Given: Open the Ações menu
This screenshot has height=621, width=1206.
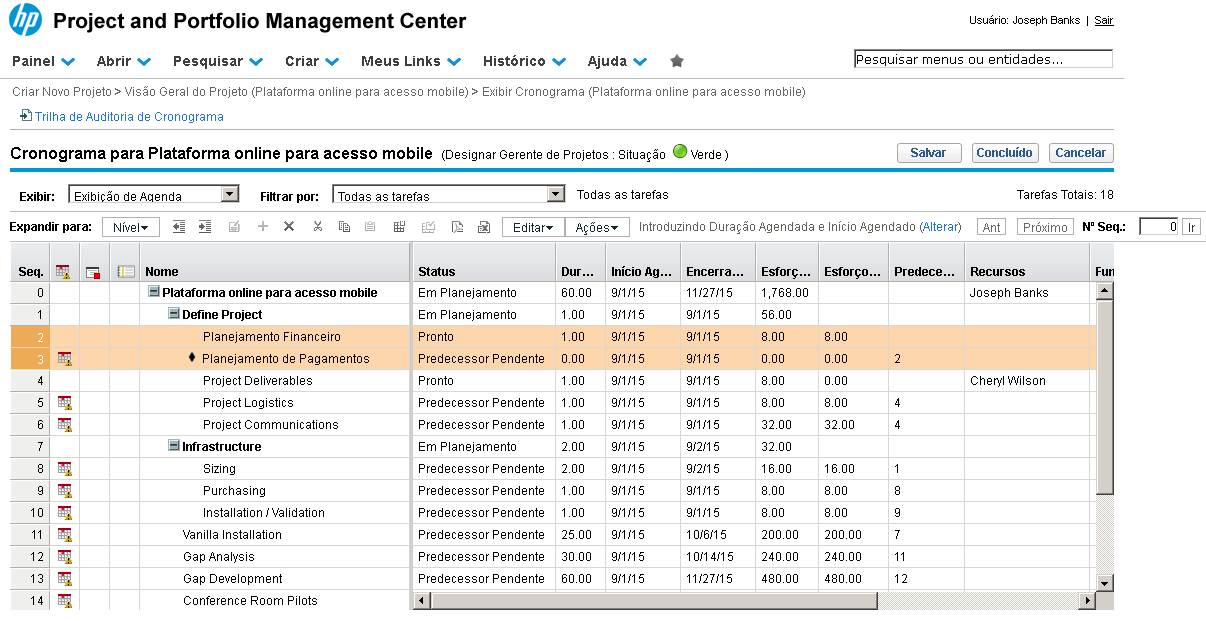Looking at the screenshot, I should click(597, 228).
